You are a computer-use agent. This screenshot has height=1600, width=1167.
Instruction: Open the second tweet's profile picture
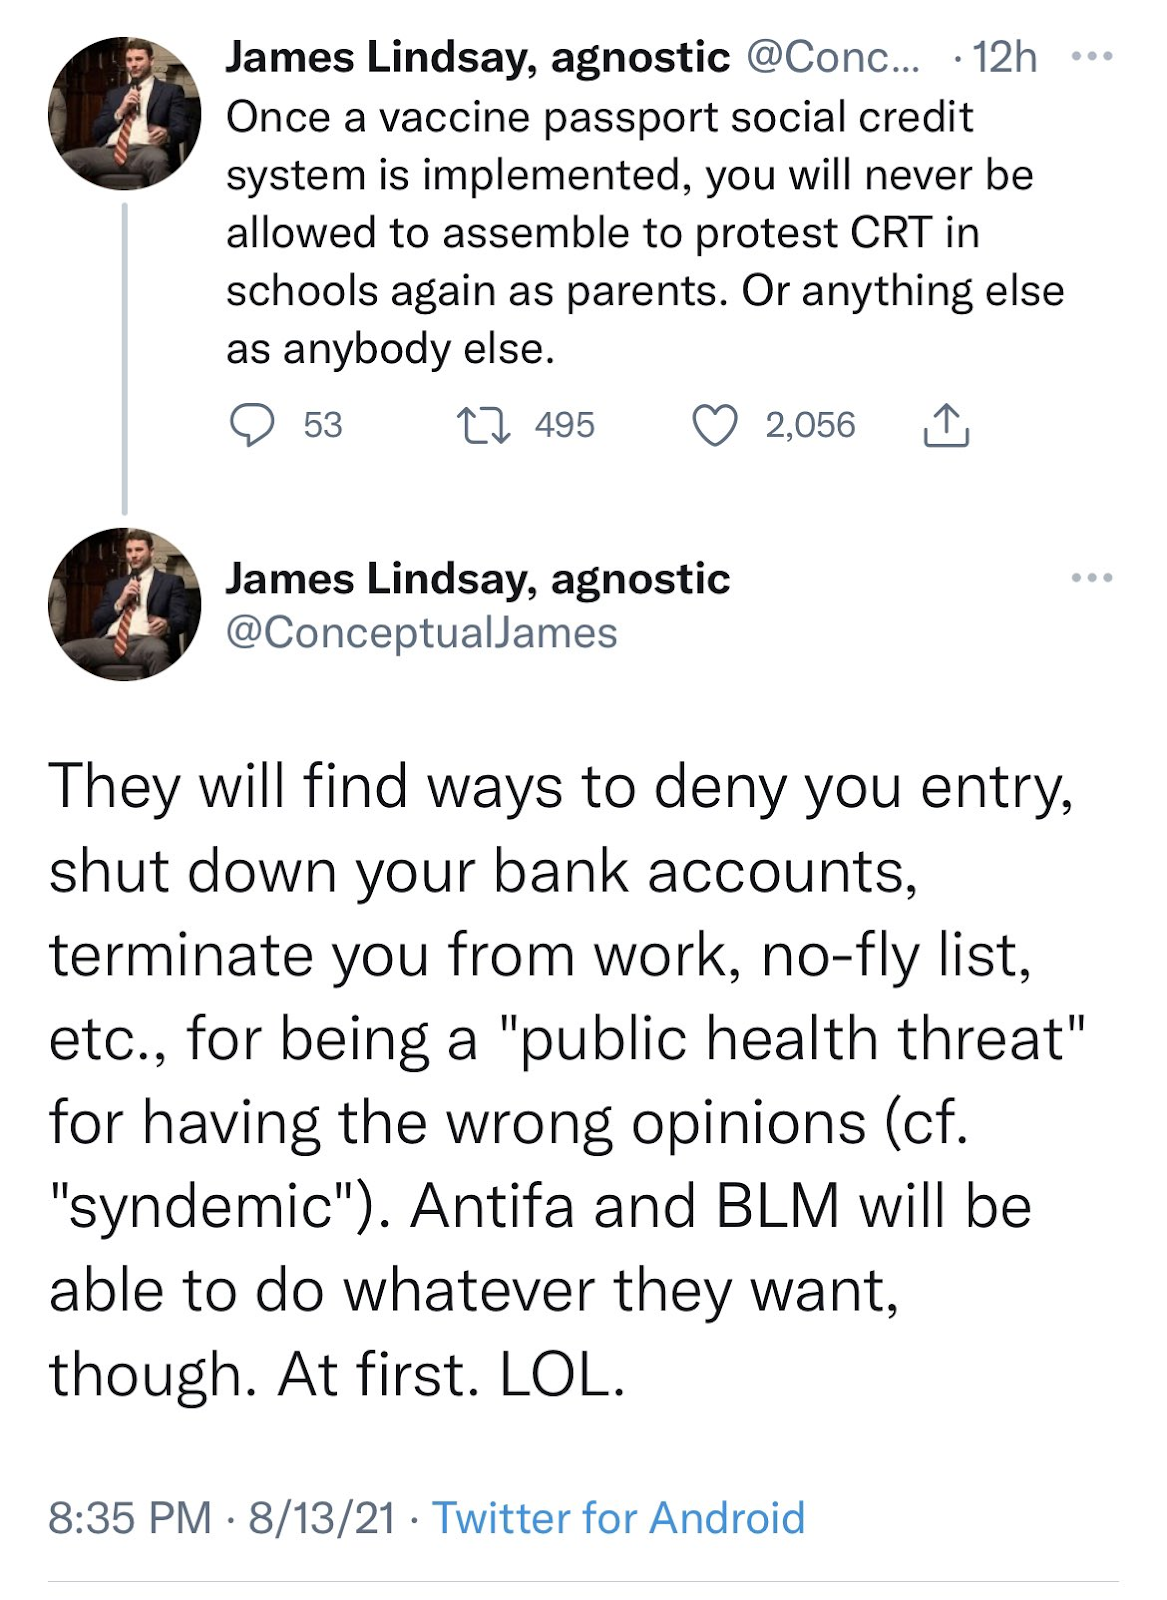[124, 604]
